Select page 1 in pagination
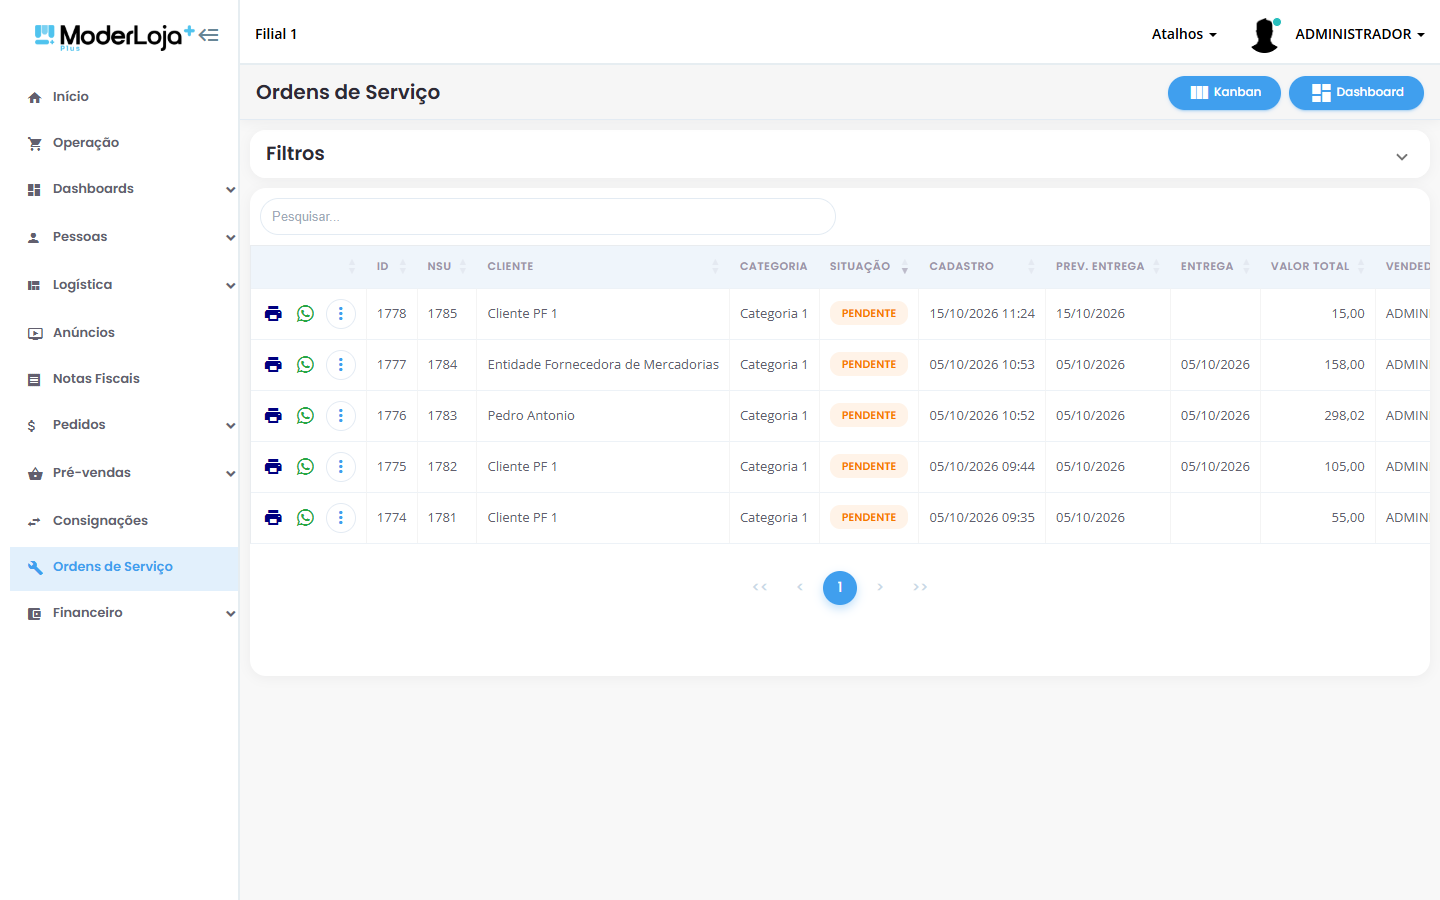1440x900 pixels. [840, 588]
